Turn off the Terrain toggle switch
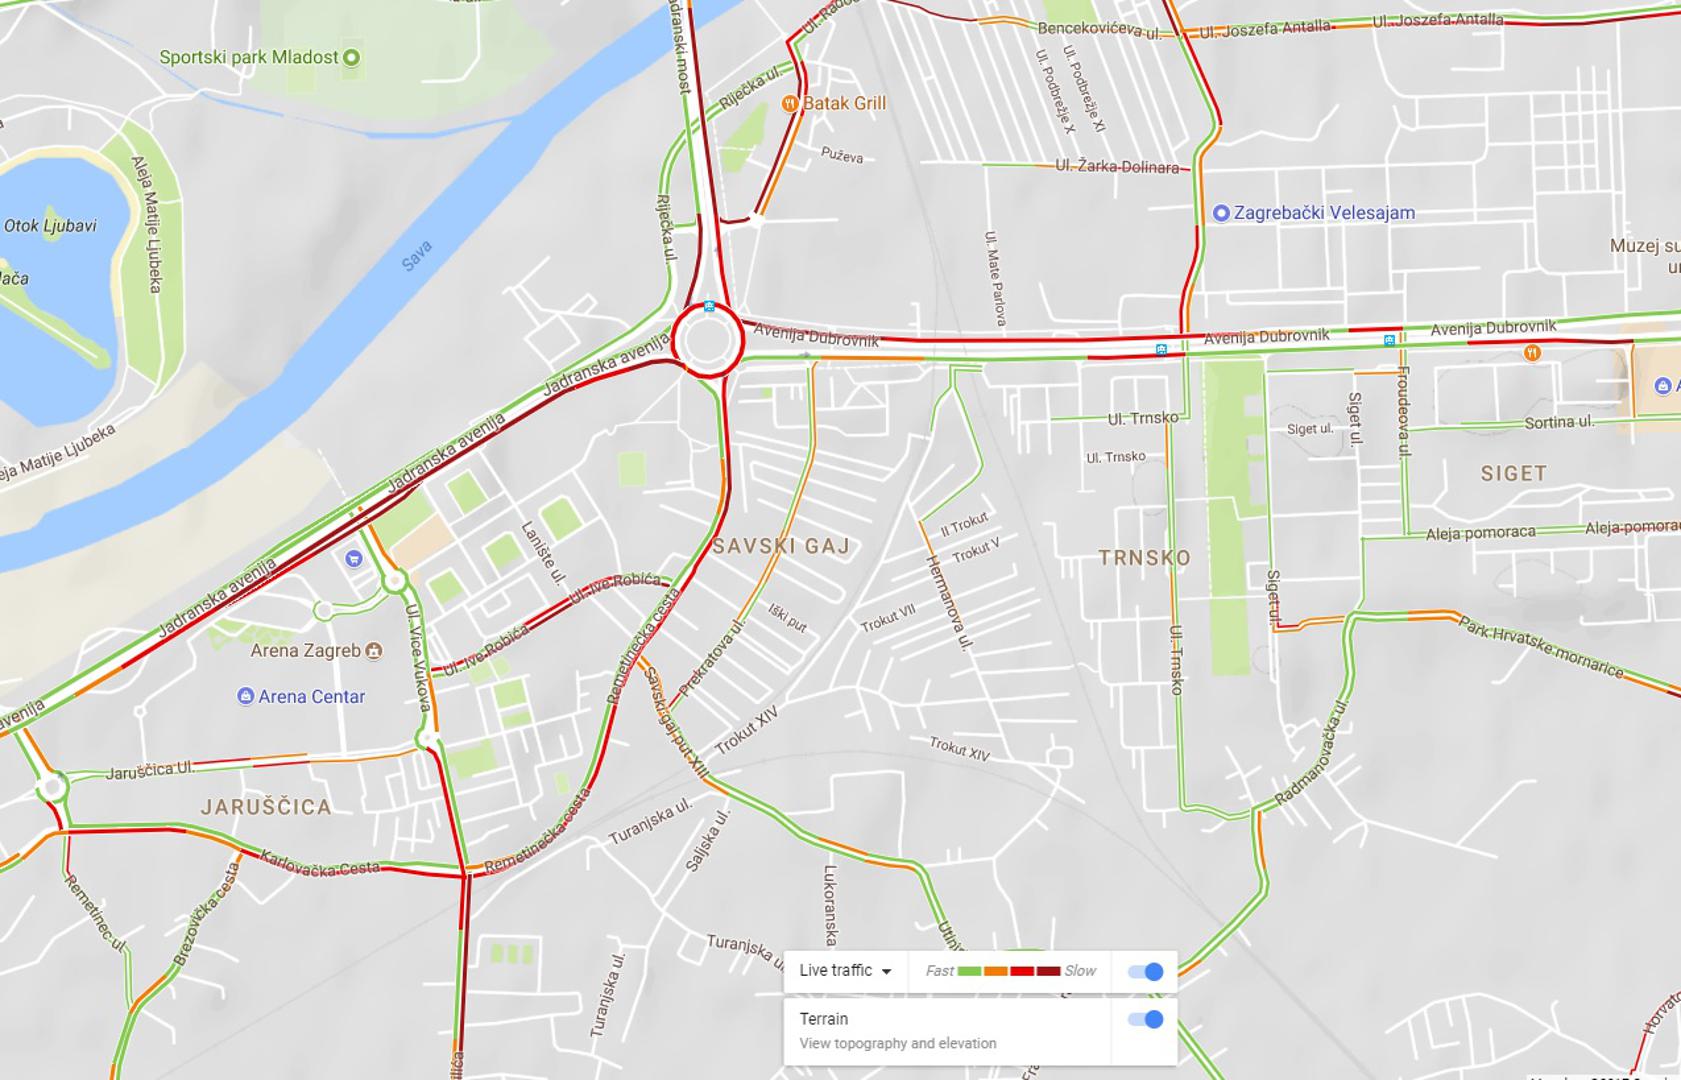Image resolution: width=1681 pixels, height=1080 pixels. [1146, 1019]
